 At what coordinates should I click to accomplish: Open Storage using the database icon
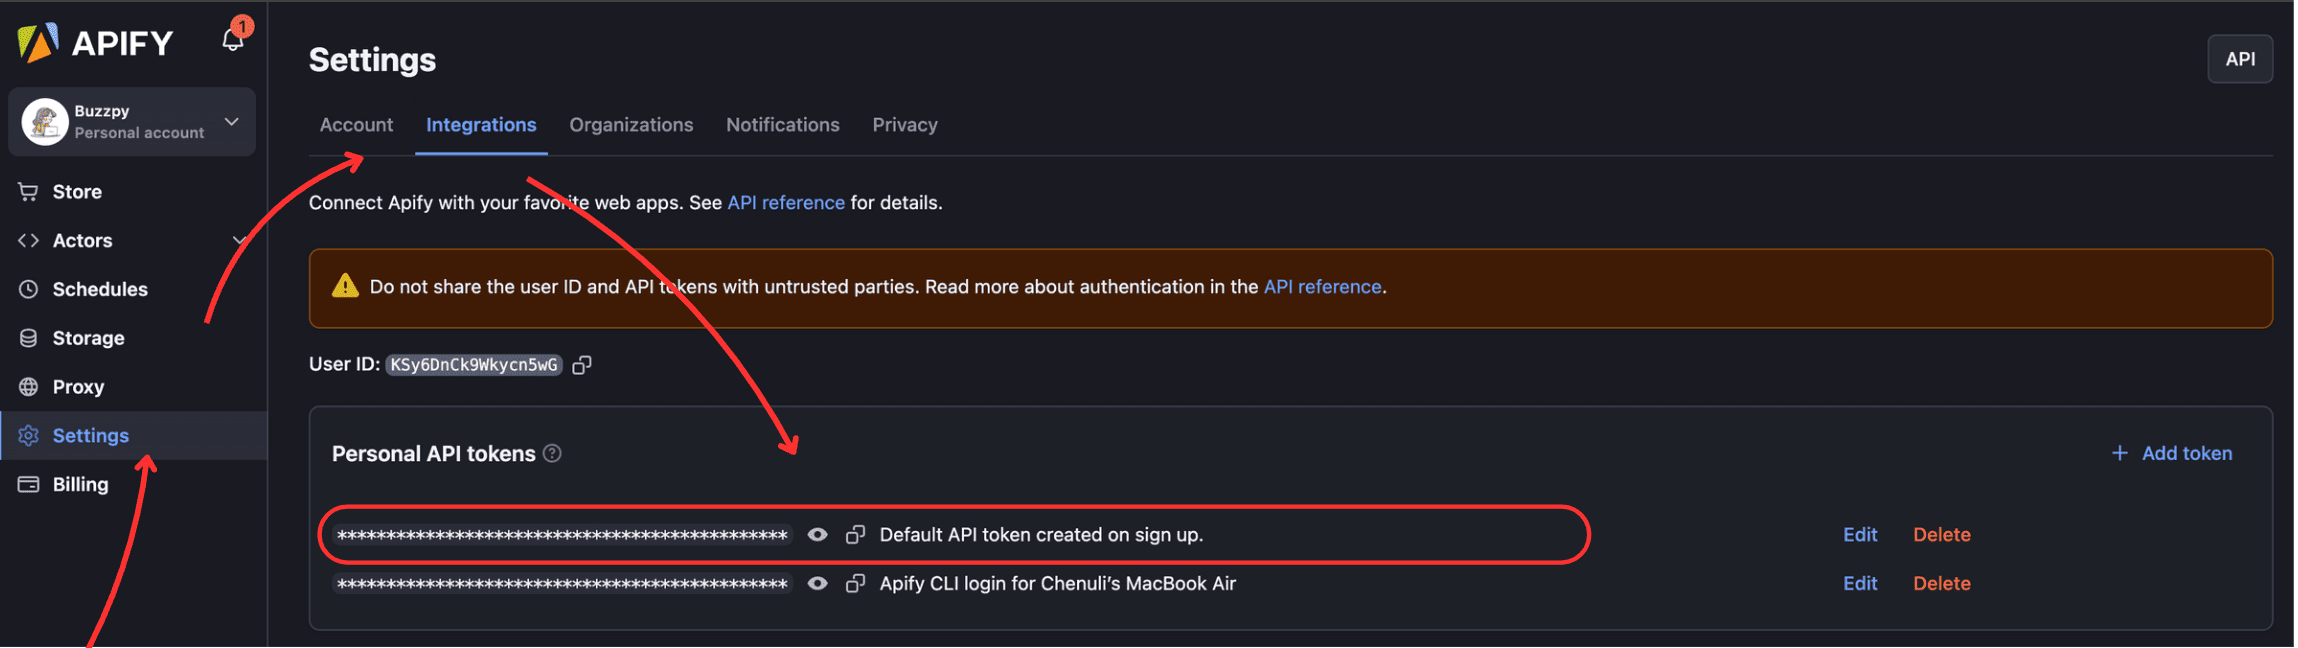(27, 338)
